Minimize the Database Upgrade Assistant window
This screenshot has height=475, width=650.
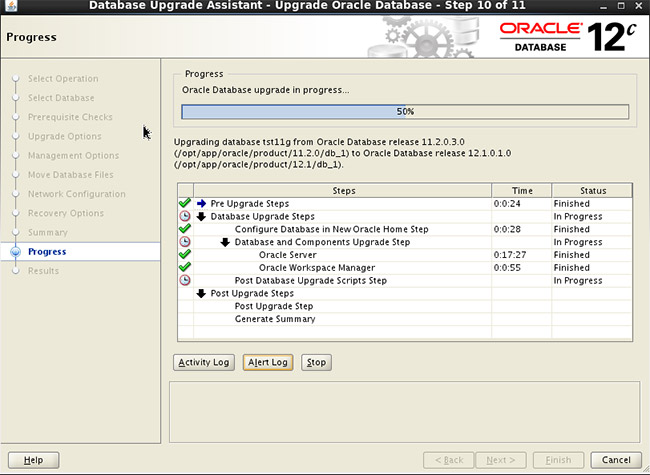[603, 6]
